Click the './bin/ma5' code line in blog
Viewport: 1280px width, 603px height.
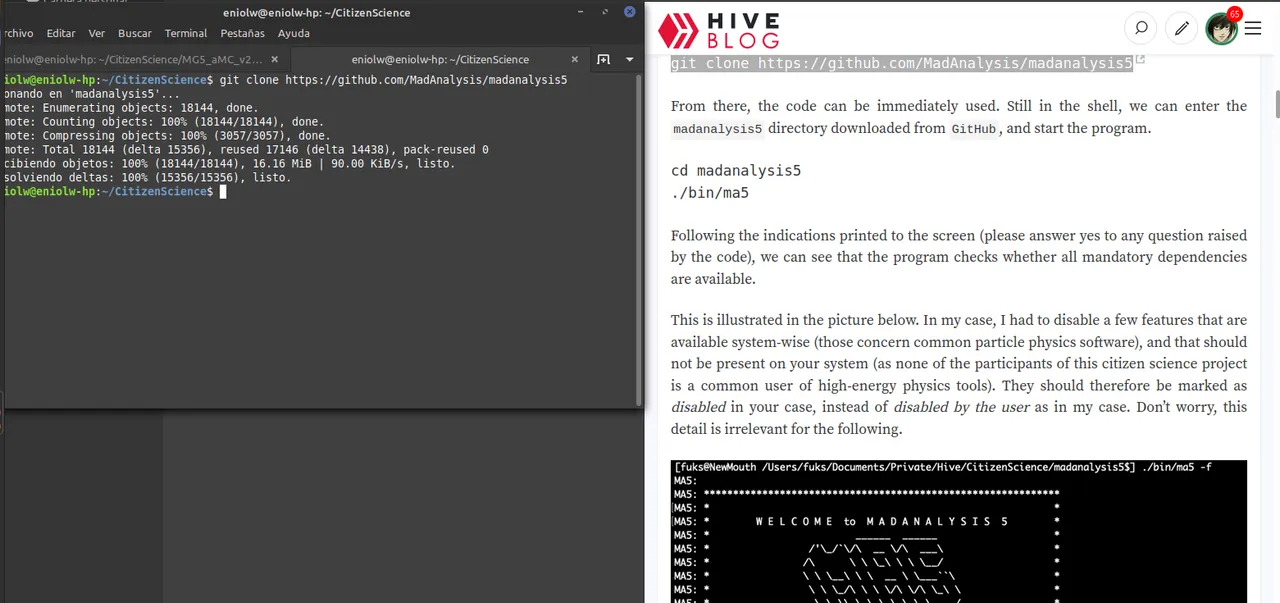click(x=710, y=193)
